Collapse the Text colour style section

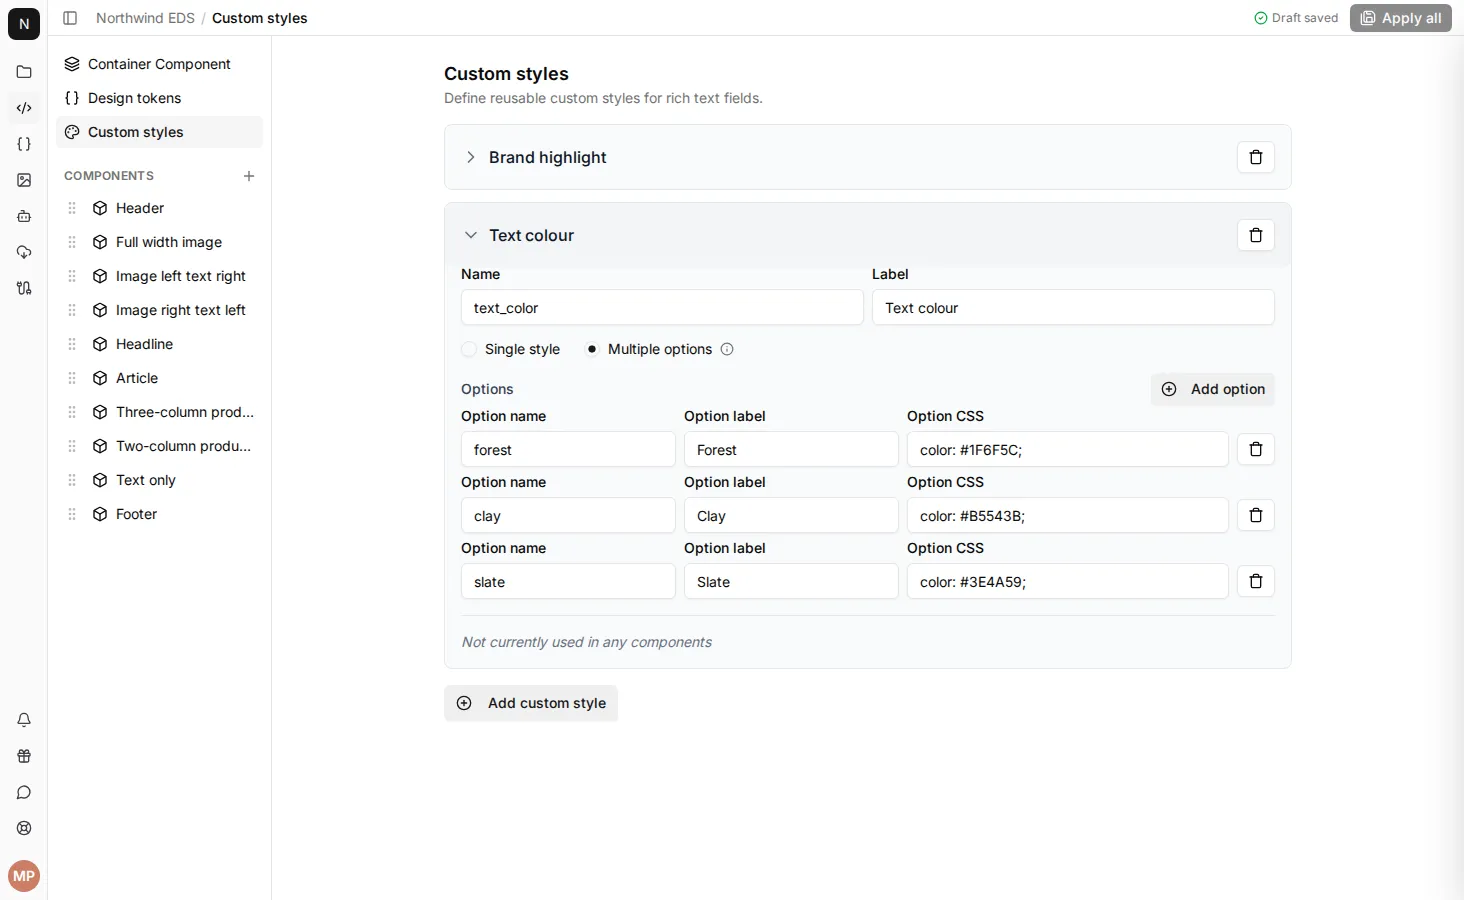point(470,235)
